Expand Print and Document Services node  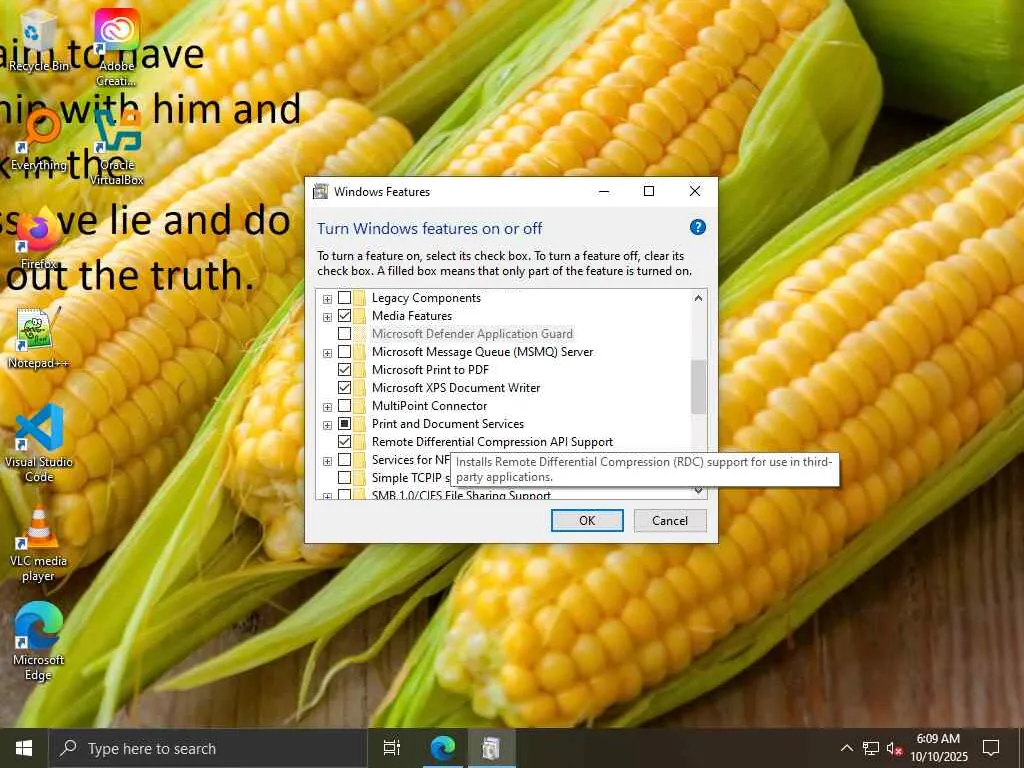(x=327, y=425)
